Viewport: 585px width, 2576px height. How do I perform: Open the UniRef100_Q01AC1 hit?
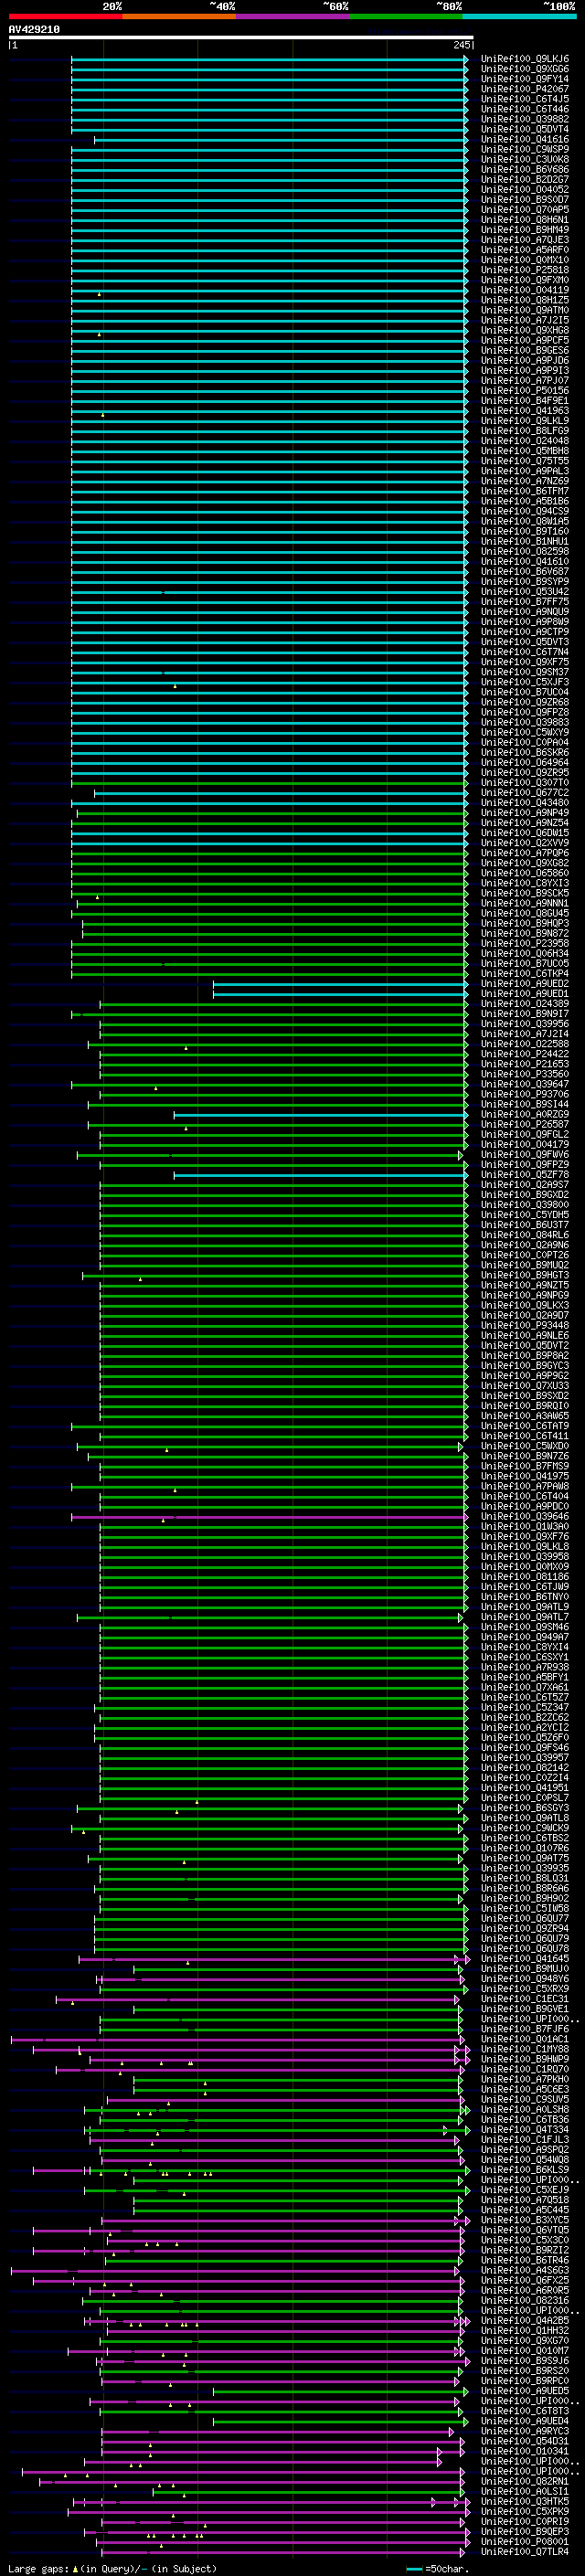tap(525, 2039)
